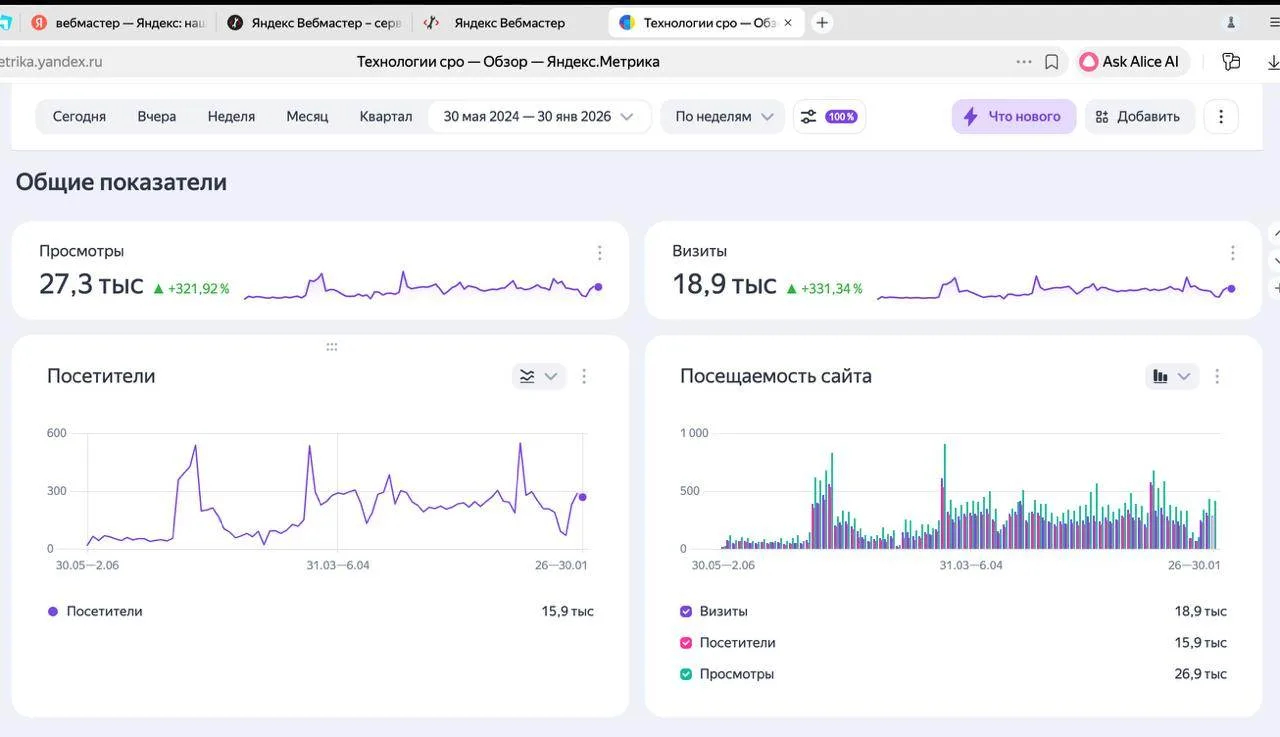Image resolution: width=1280 pixels, height=737 pixels.
Task: Click the Просмотры sparkline chart
Action: coord(422,287)
